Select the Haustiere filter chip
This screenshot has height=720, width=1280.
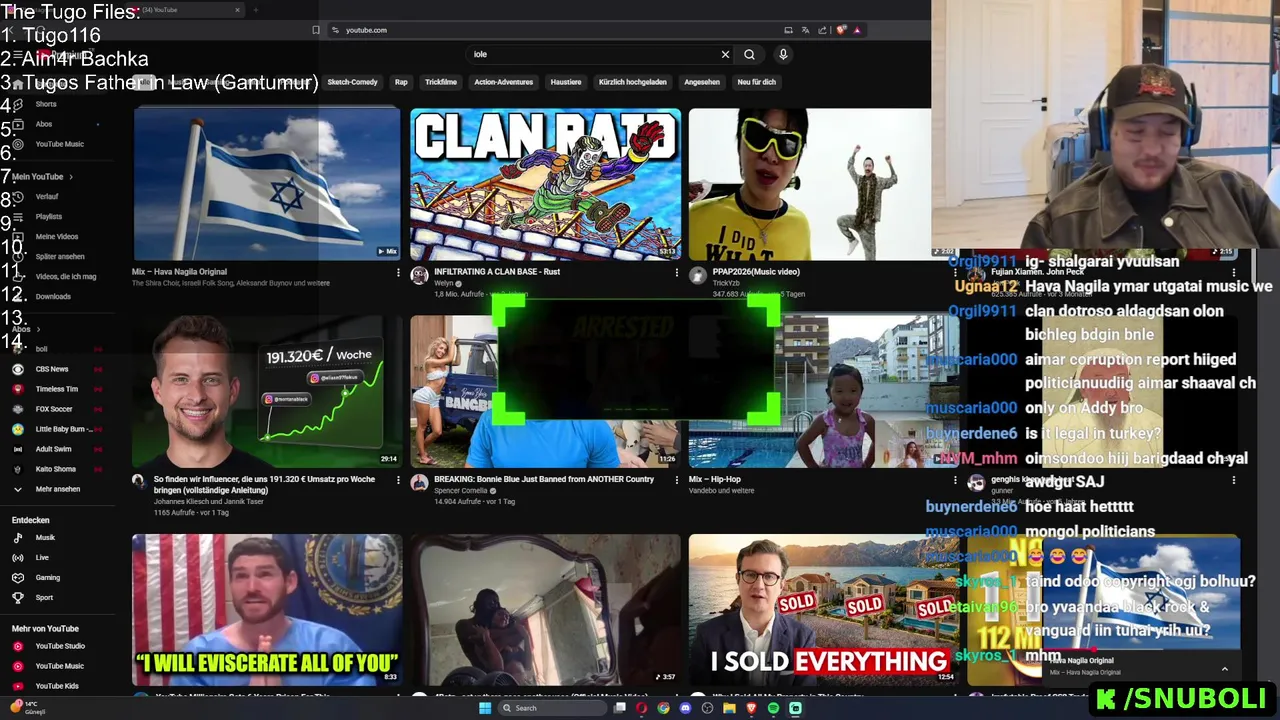click(x=566, y=82)
